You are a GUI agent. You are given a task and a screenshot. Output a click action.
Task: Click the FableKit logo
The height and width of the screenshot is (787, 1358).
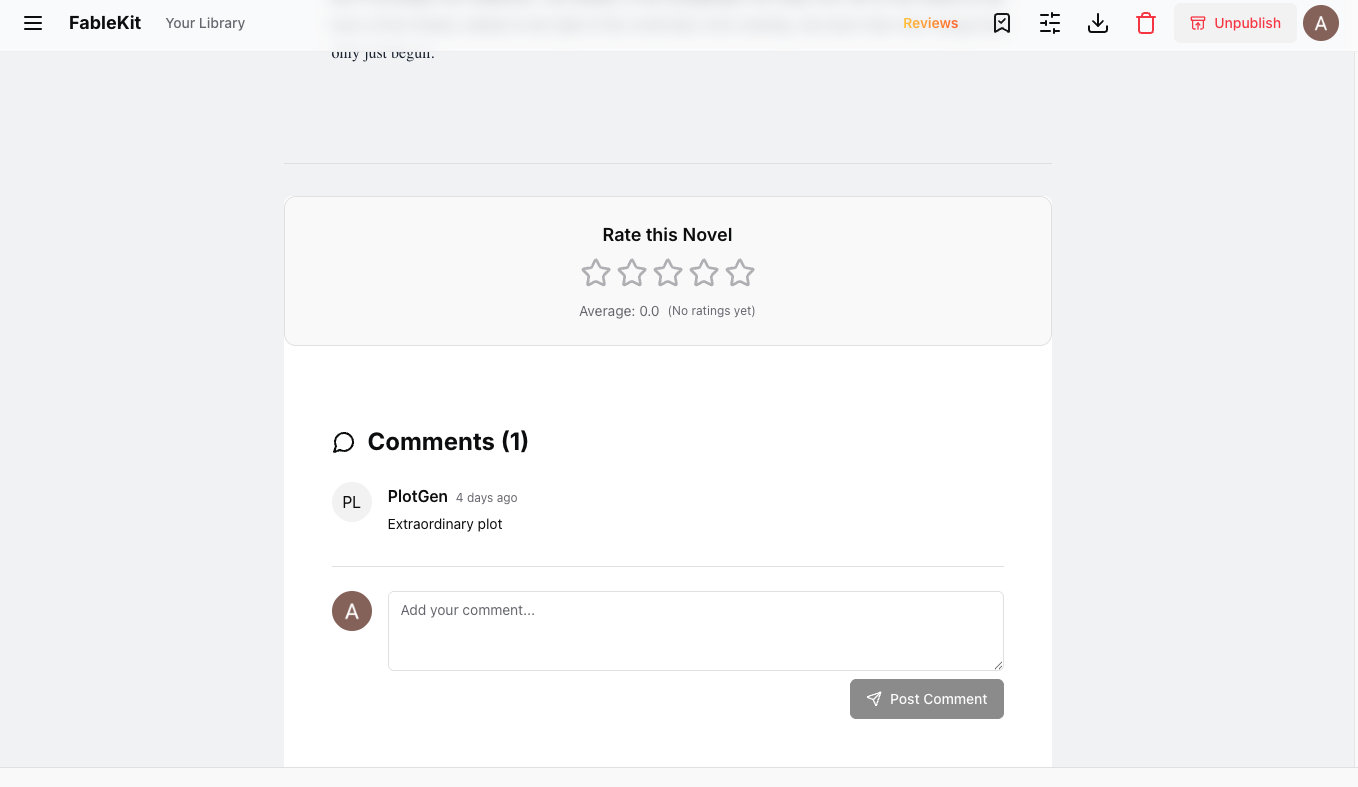point(105,22)
